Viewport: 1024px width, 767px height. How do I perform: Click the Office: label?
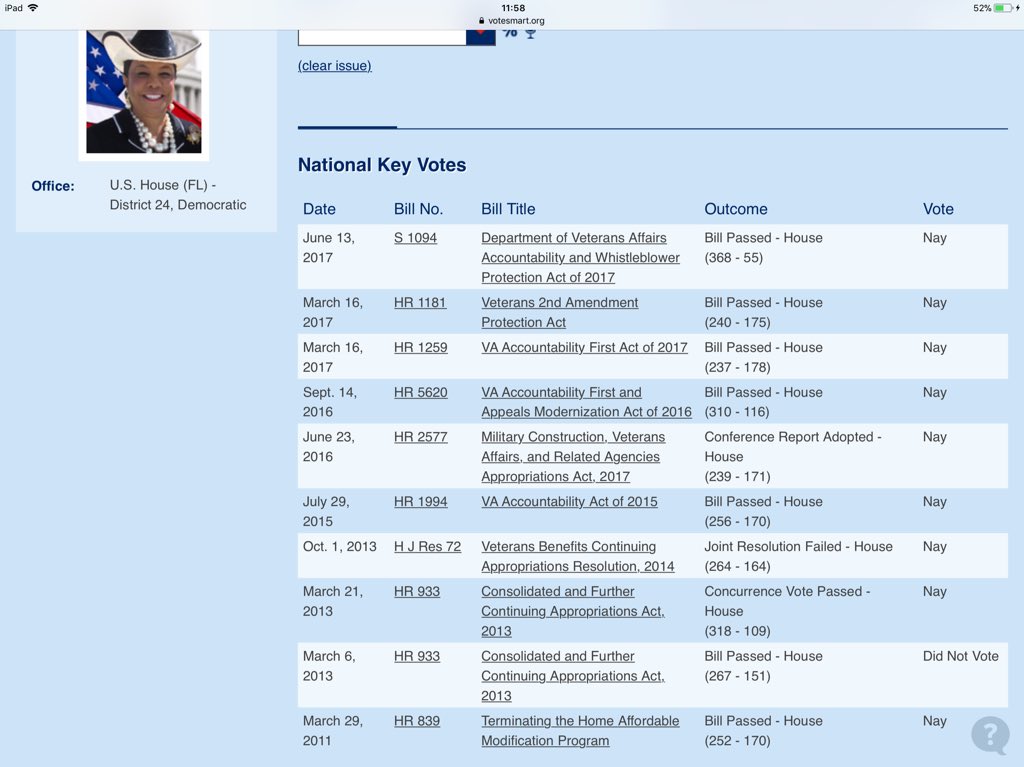[53, 186]
